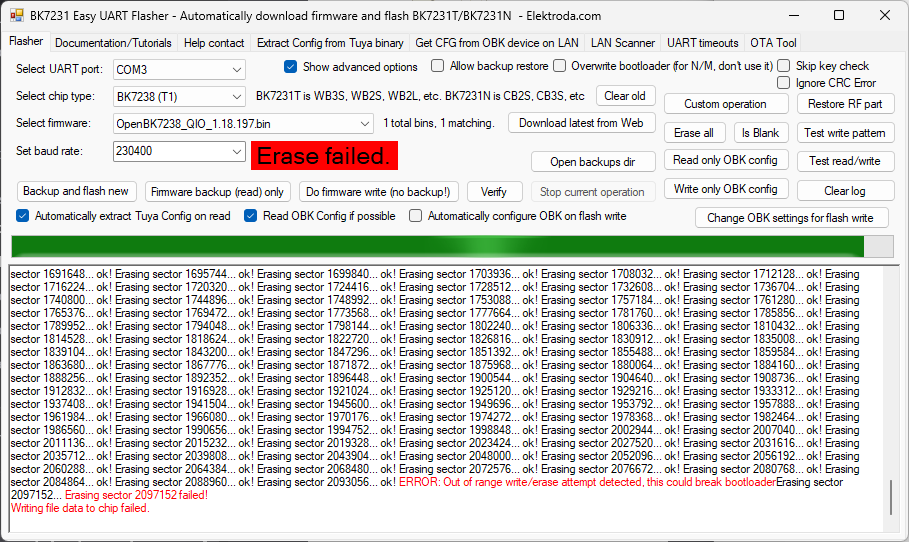Click the 'Set baud rate:' label
The height and width of the screenshot is (542, 909).
coord(49,151)
